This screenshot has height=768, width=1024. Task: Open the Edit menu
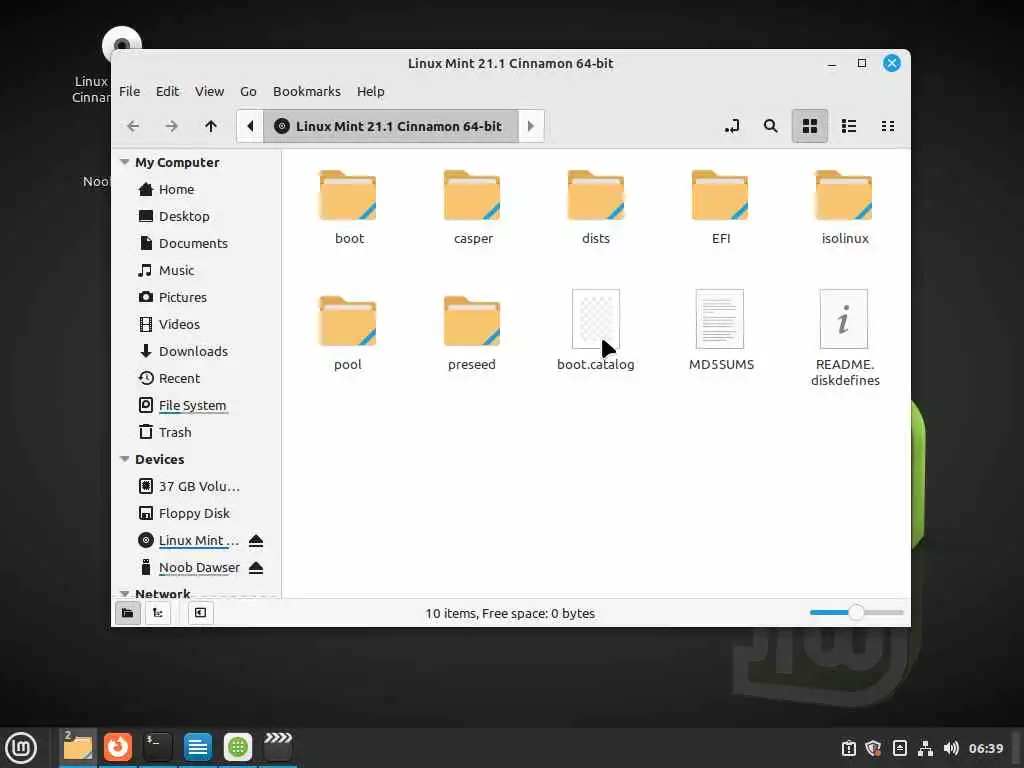click(x=167, y=91)
